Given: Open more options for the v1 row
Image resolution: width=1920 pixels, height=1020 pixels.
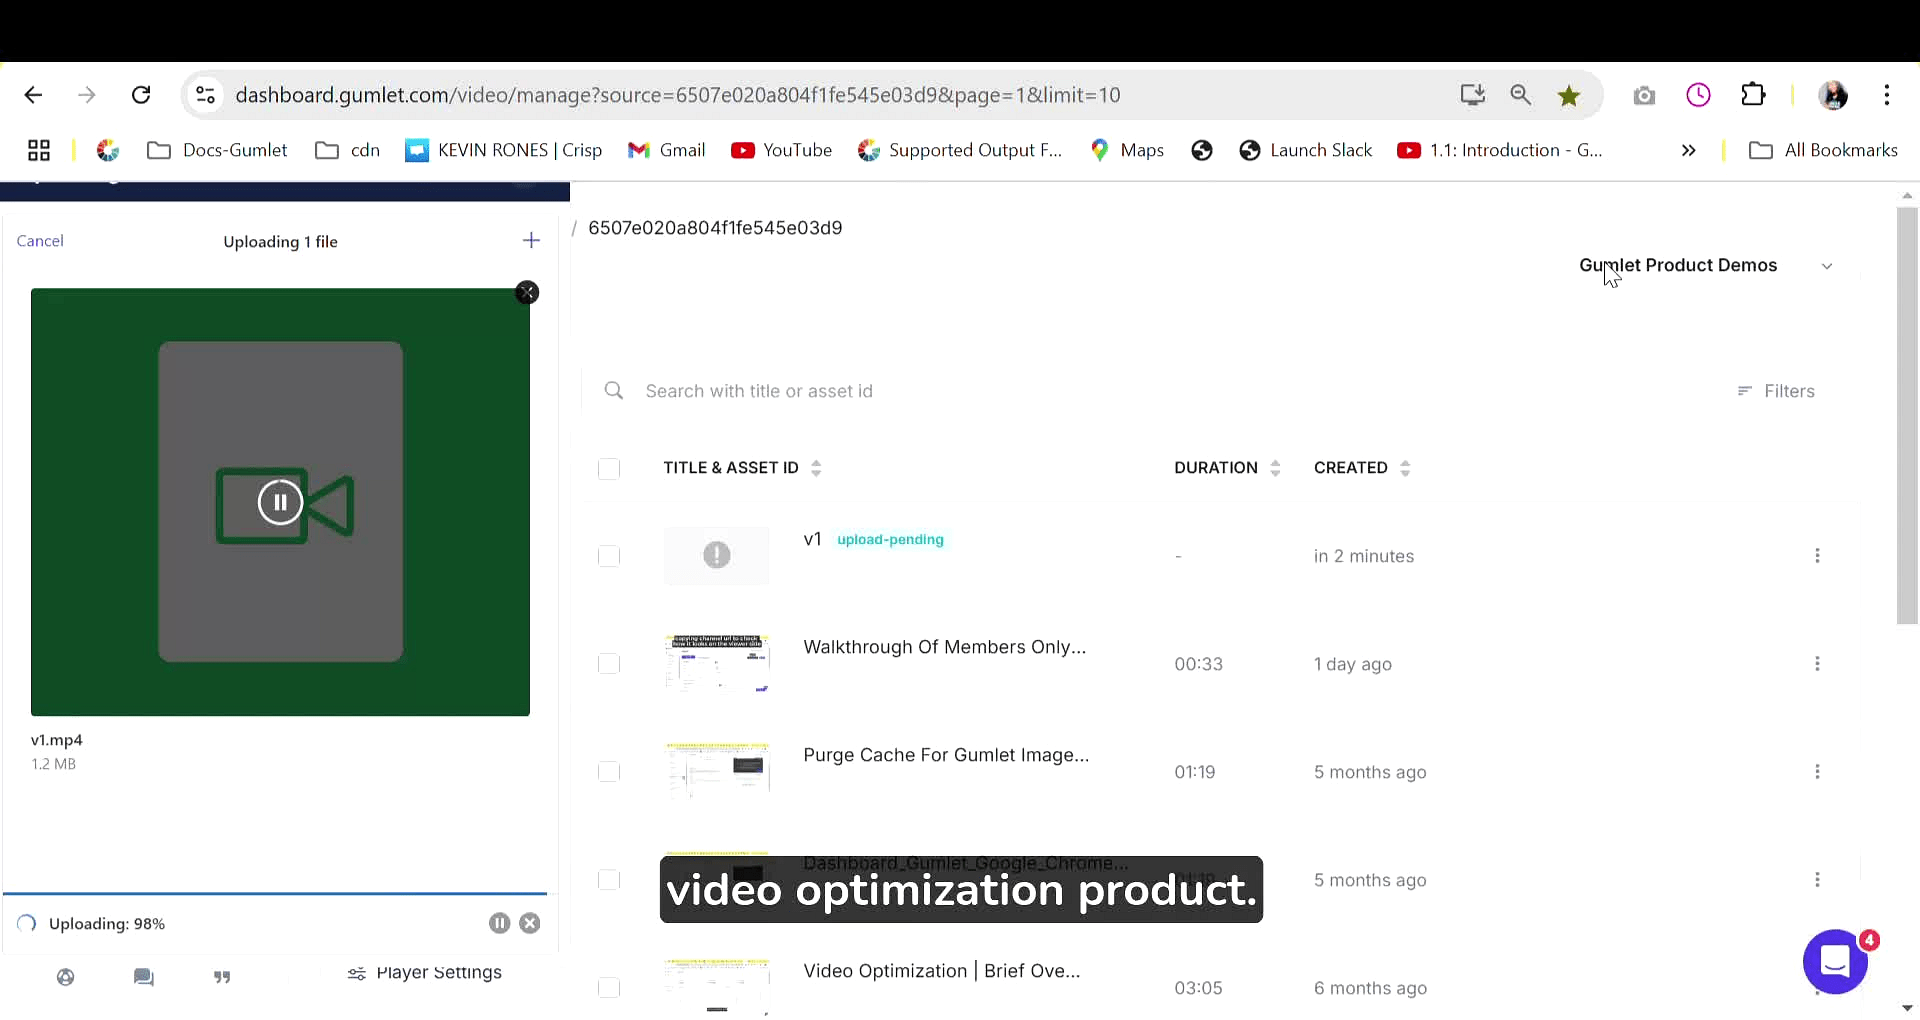Looking at the screenshot, I should point(1817,556).
